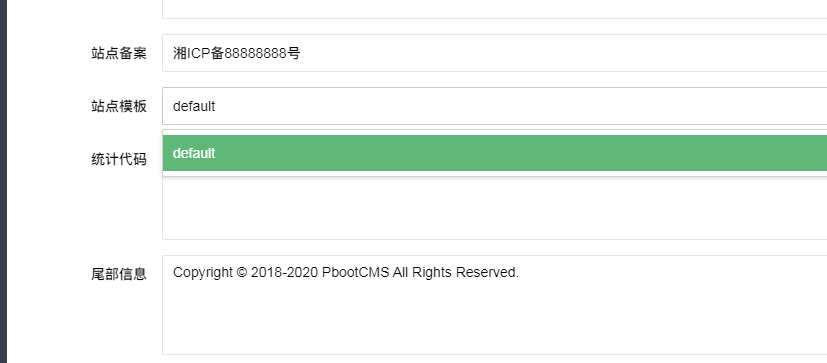This screenshot has height=363, width=827.
Task: Click after Reserved. in the footer textarea
Action: pos(521,273)
